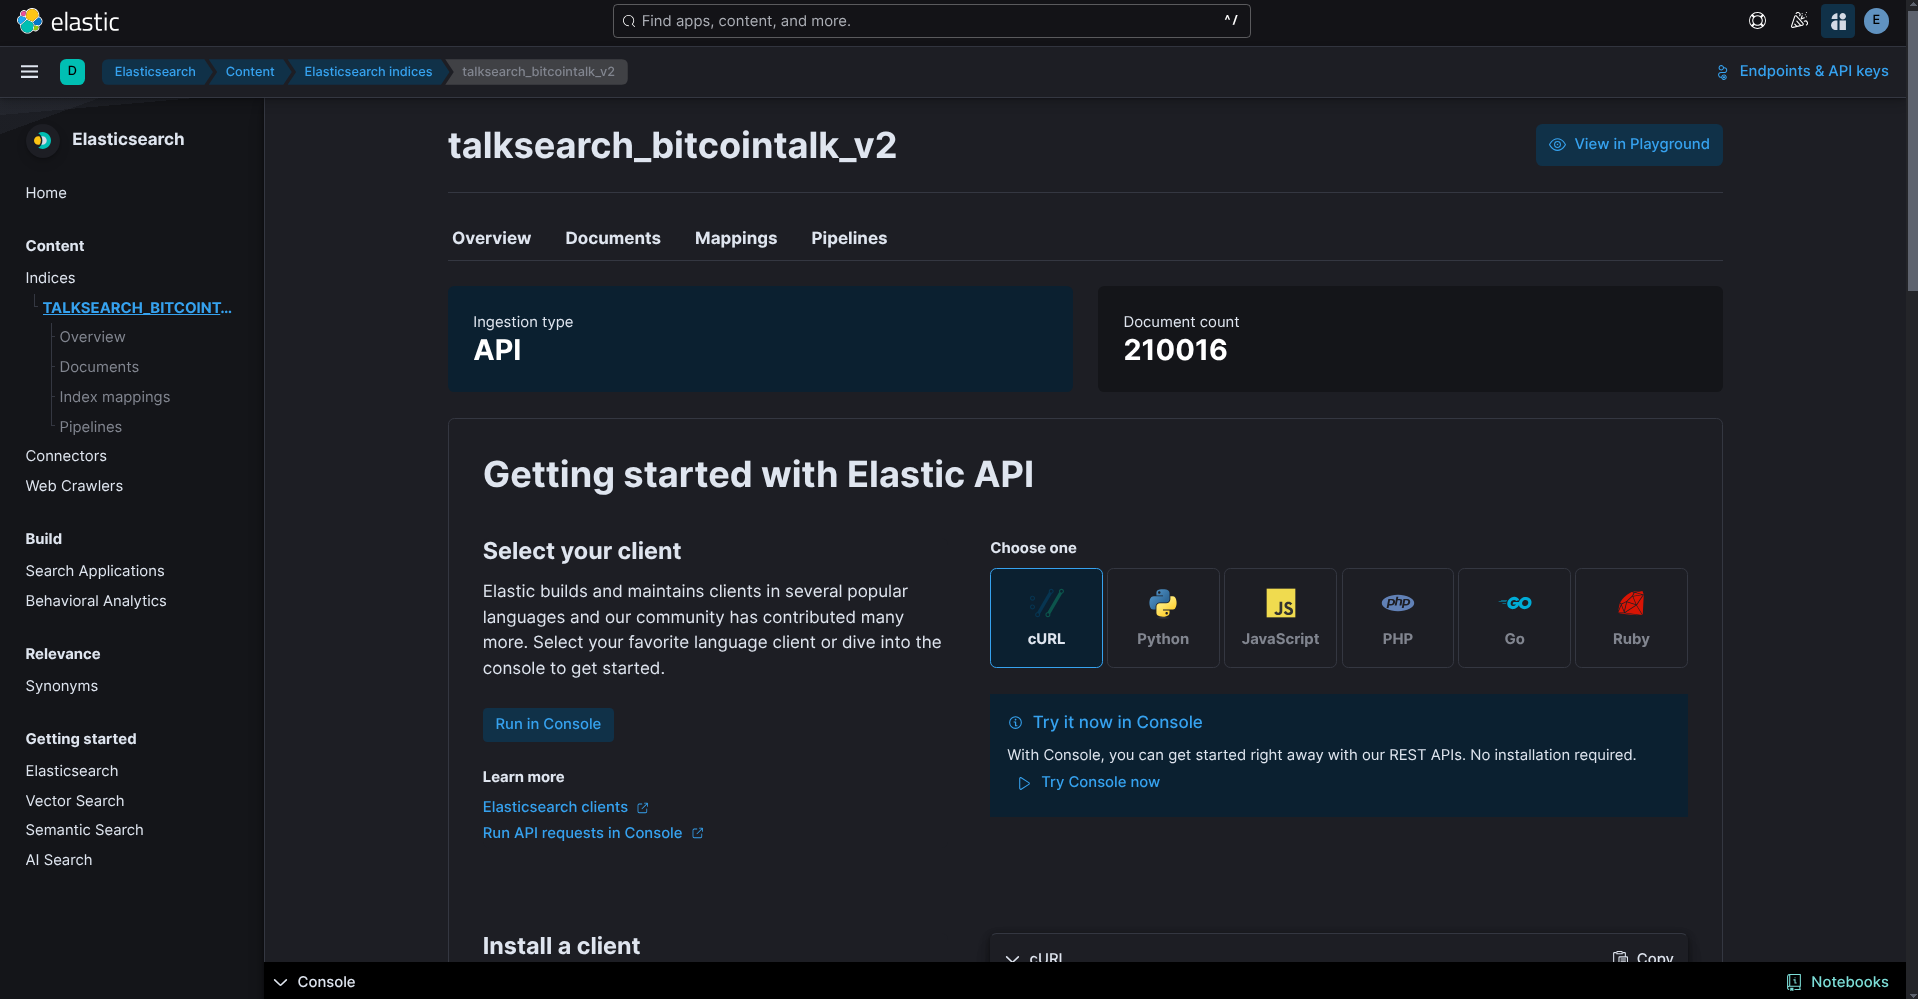This screenshot has height=999, width=1918.
Task: Select the PHP client option
Action: [1397, 618]
